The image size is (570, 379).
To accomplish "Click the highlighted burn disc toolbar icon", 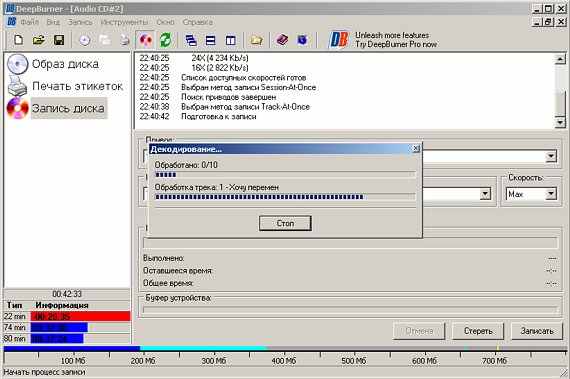I will click(146, 40).
